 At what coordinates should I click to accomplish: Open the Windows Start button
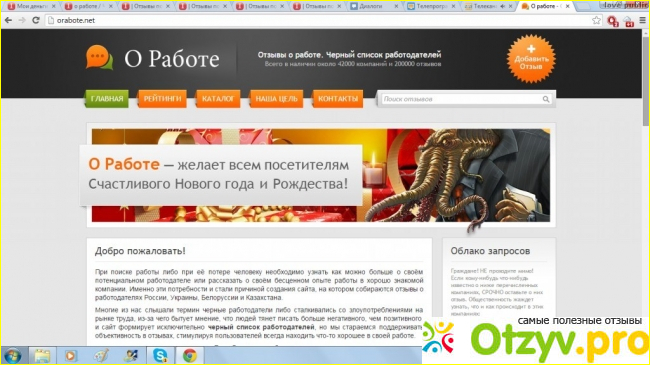pyautogui.click(x=13, y=355)
